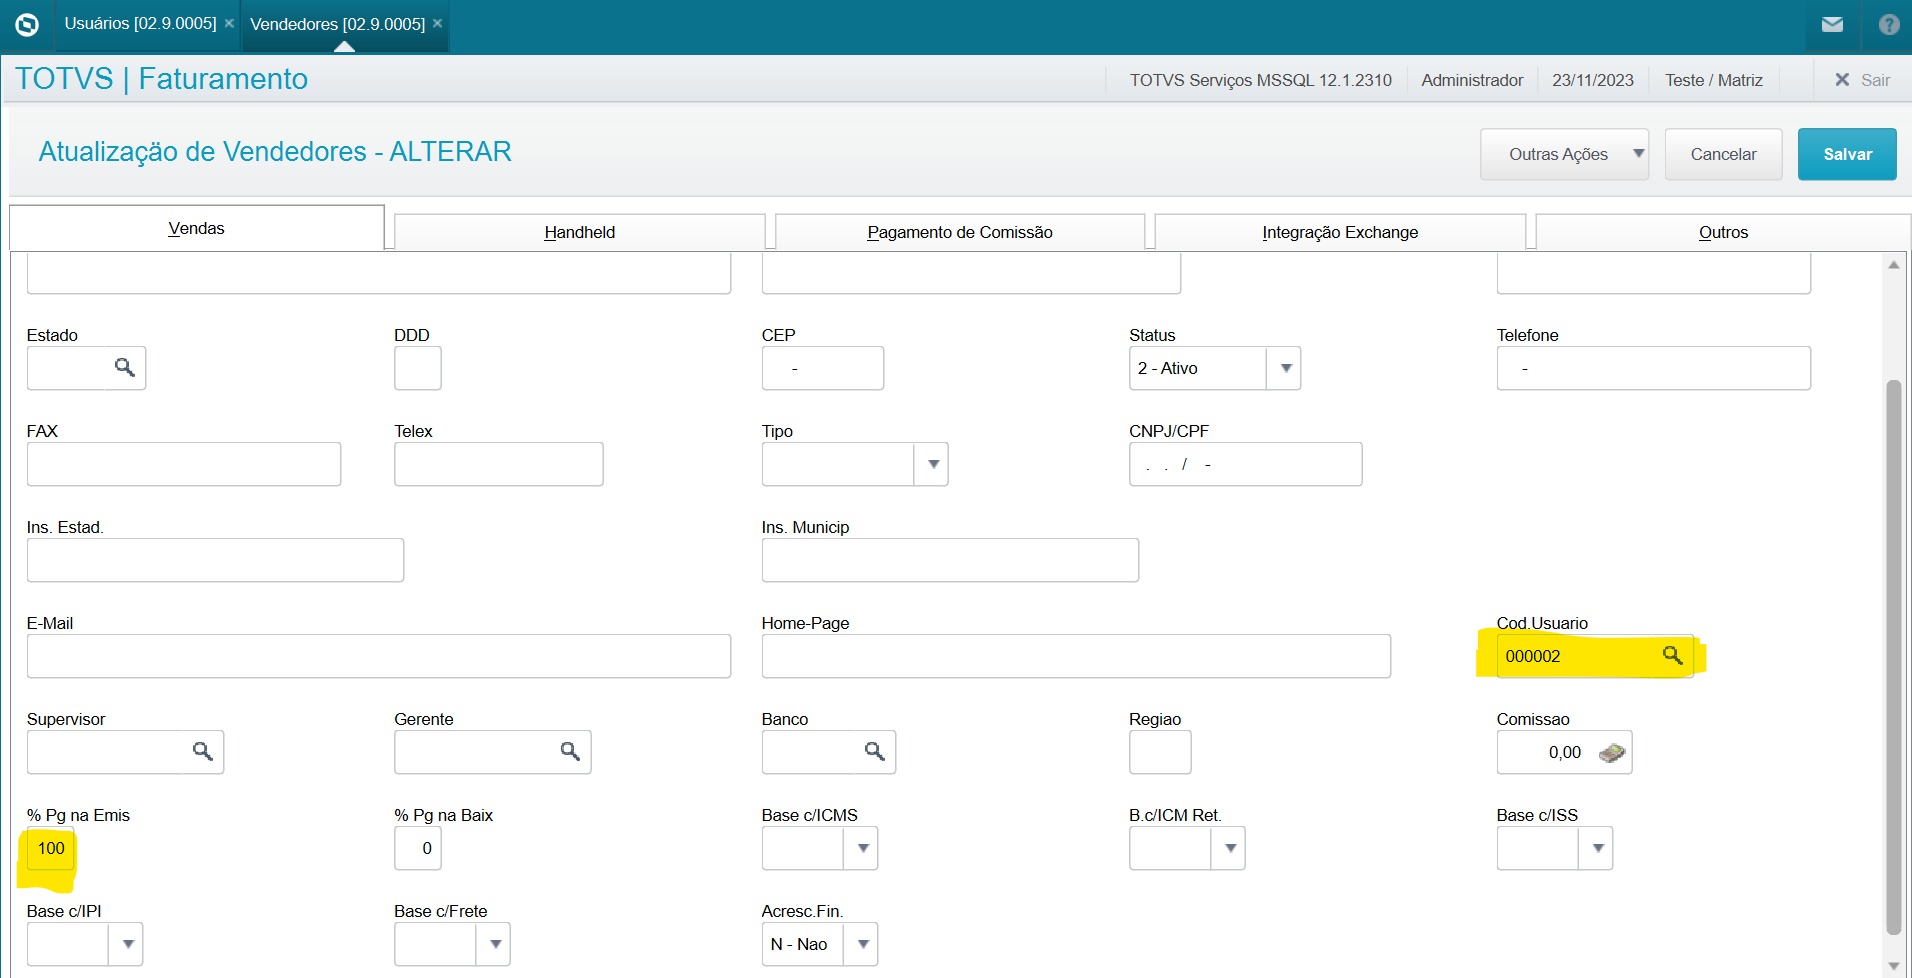The image size is (1912, 978).
Task: Open the Integração Exchange tab
Action: click(x=1340, y=232)
